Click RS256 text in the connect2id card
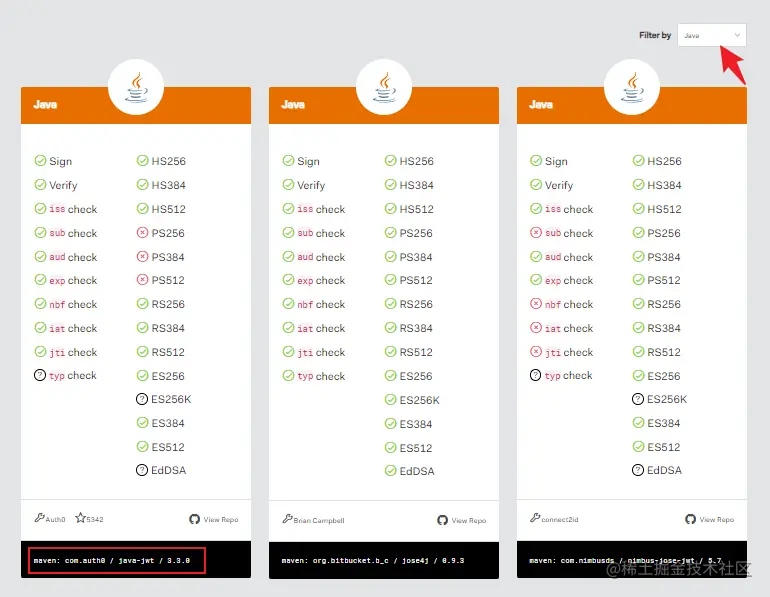This screenshot has width=770, height=597. [x=664, y=304]
